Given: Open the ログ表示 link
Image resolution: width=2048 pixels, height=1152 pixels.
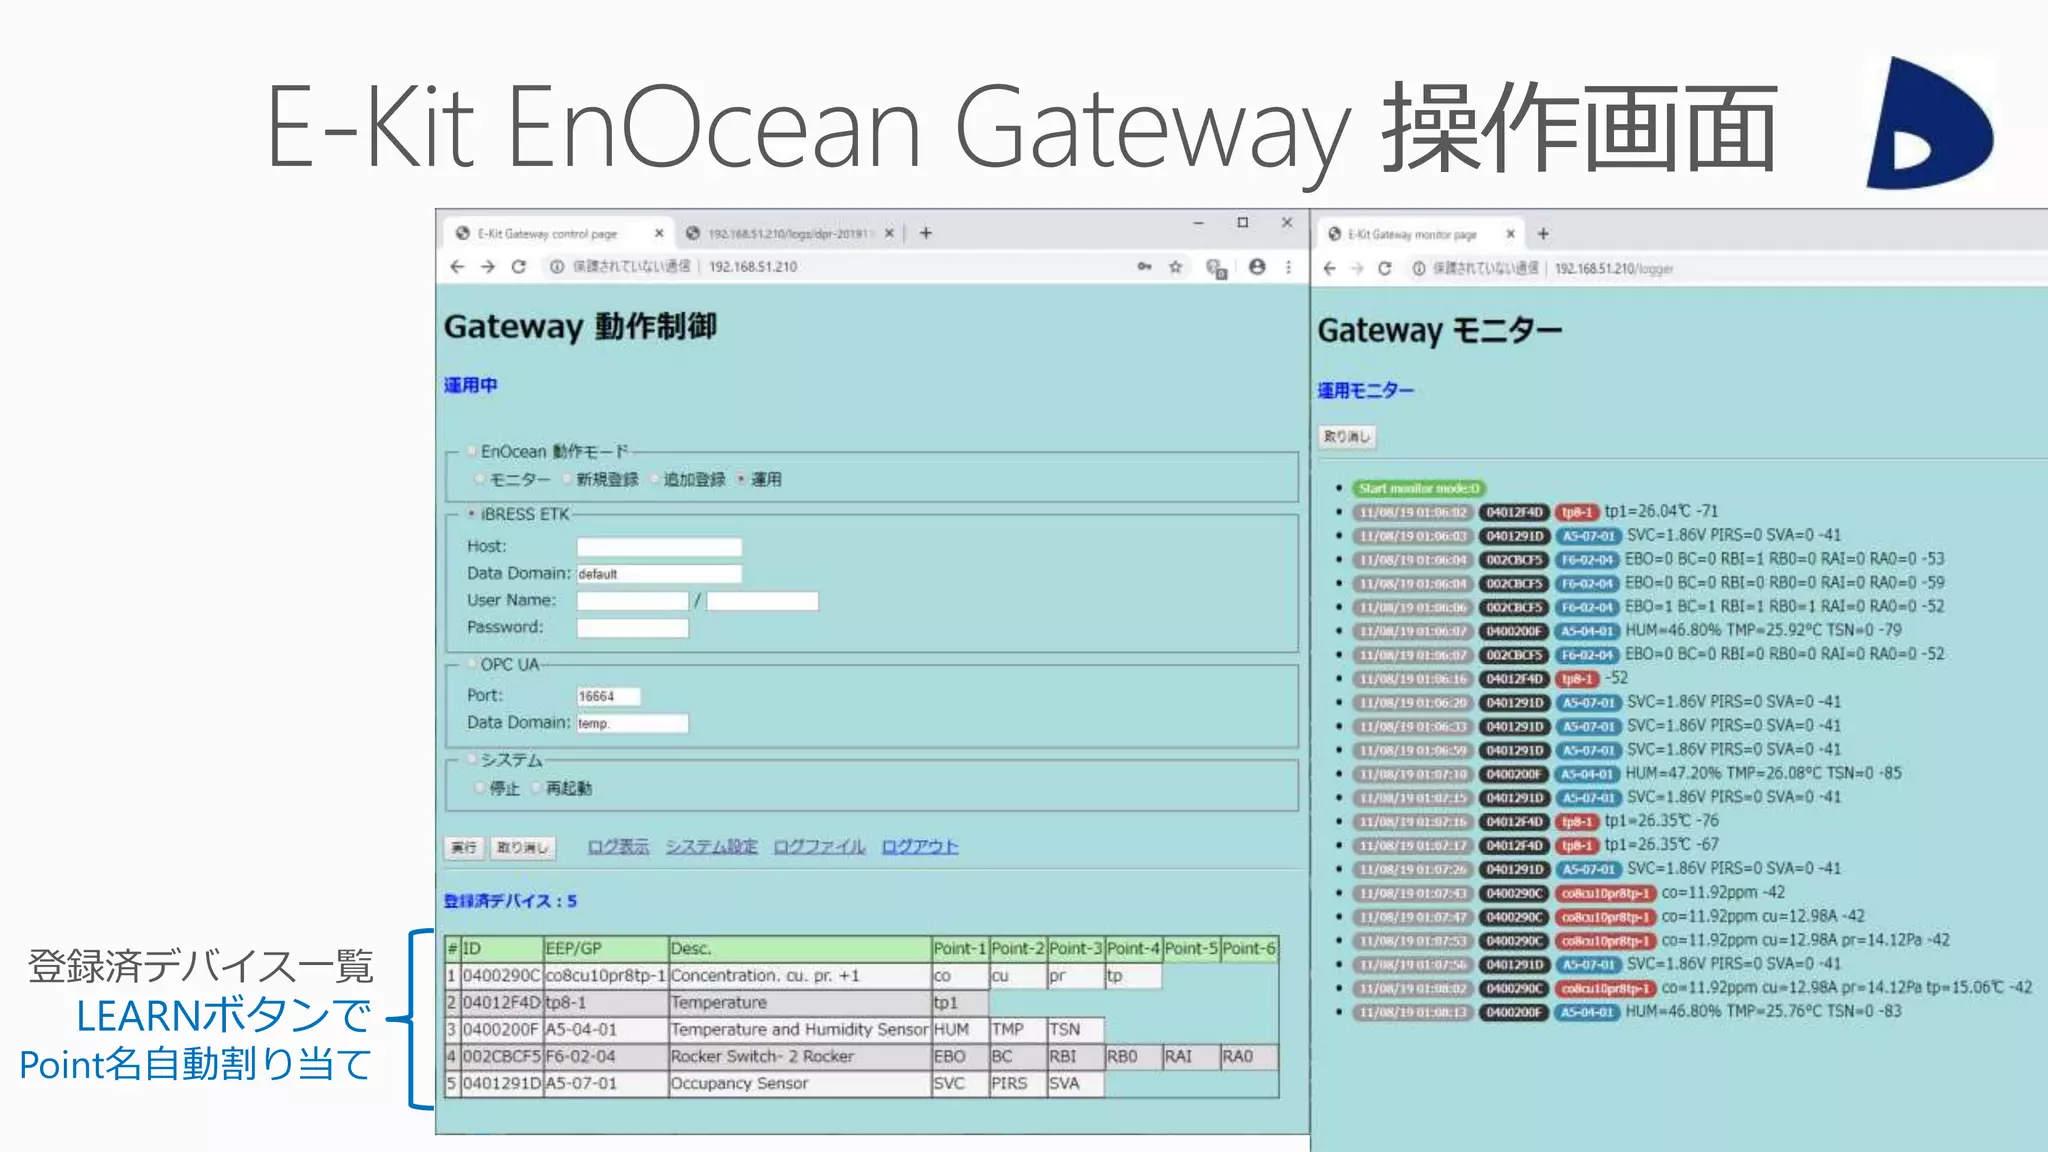Looking at the screenshot, I should coord(618,847).
